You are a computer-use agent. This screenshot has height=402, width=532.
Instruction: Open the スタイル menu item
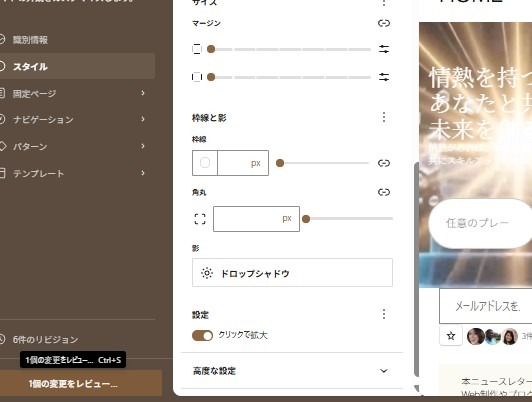pos(77,66)
